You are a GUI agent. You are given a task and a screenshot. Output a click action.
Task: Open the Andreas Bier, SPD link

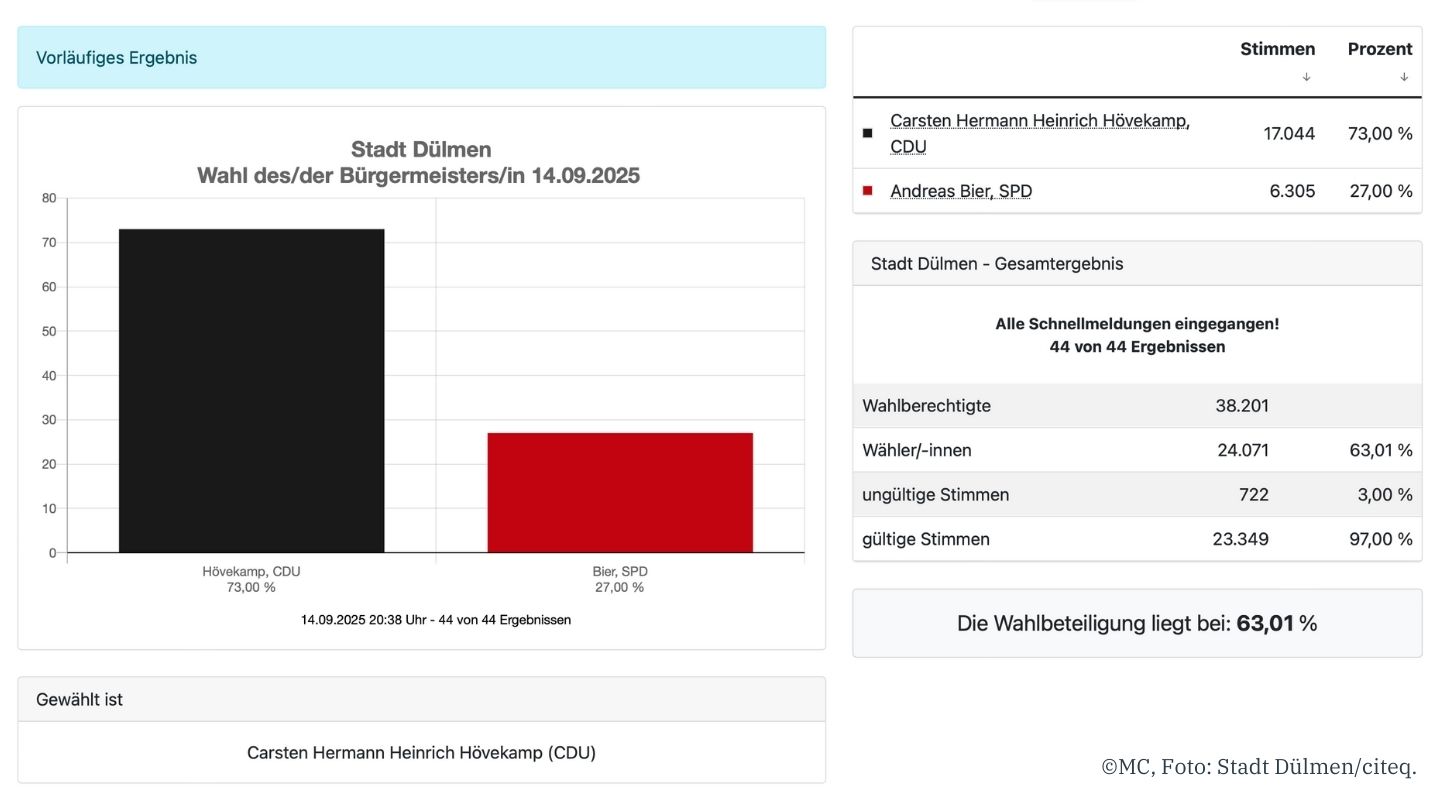point(960,191)
